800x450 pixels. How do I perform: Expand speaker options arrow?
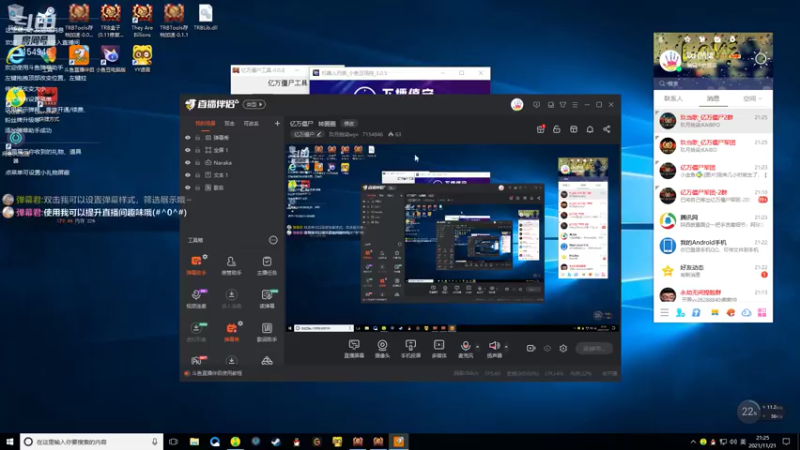point(506,347)
